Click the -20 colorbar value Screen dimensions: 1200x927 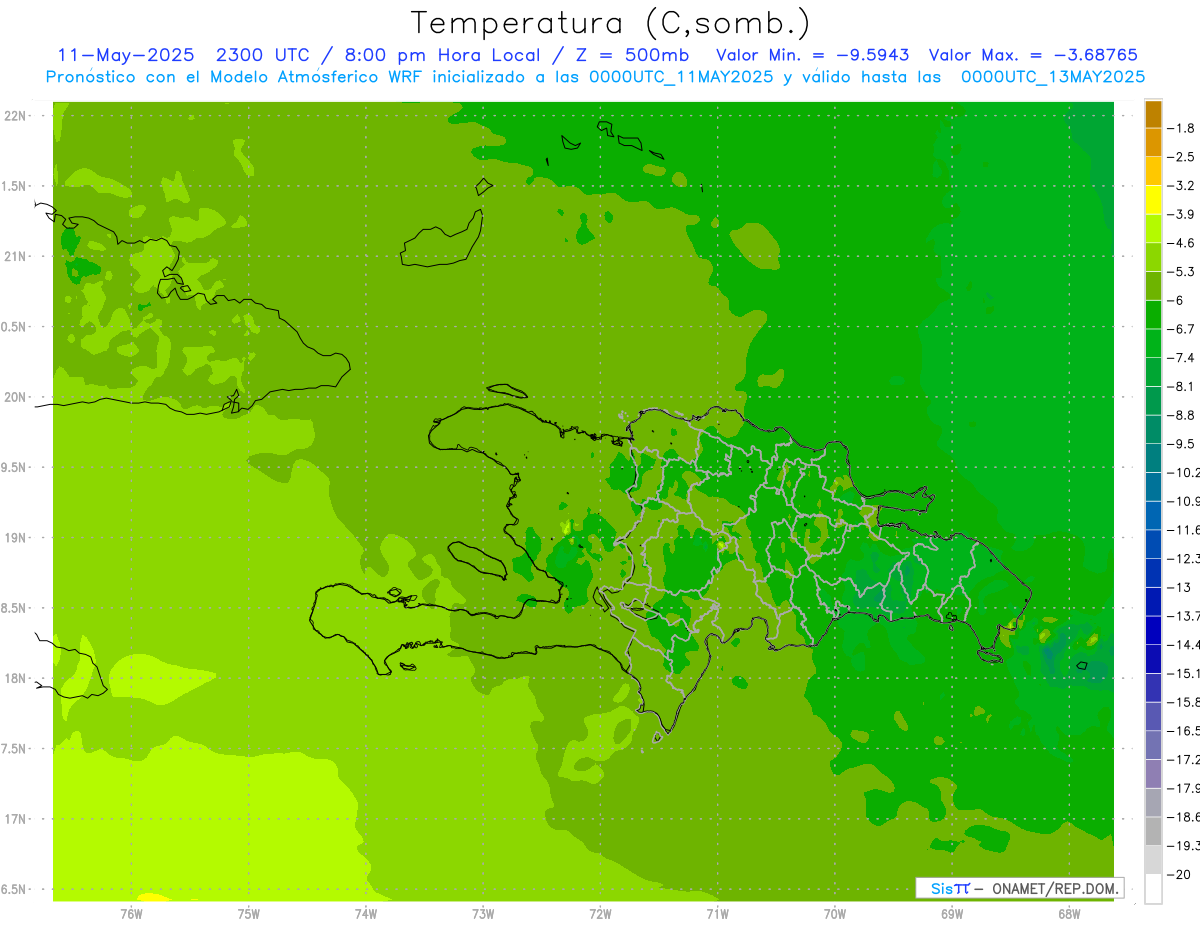point(1181,874)
